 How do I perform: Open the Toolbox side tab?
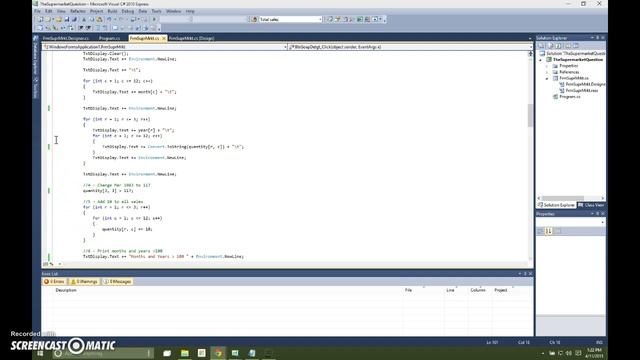(36, 89)
